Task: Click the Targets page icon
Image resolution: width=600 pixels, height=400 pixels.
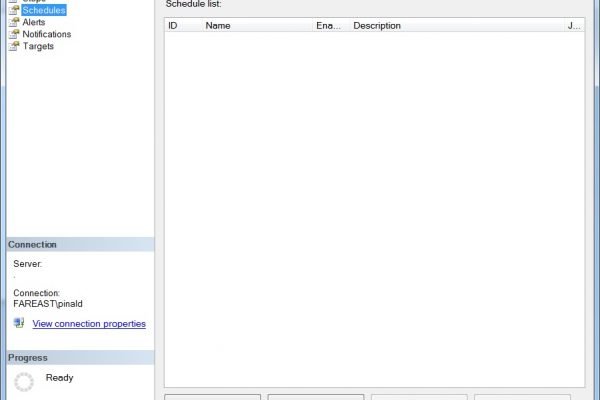Action: 14,46
